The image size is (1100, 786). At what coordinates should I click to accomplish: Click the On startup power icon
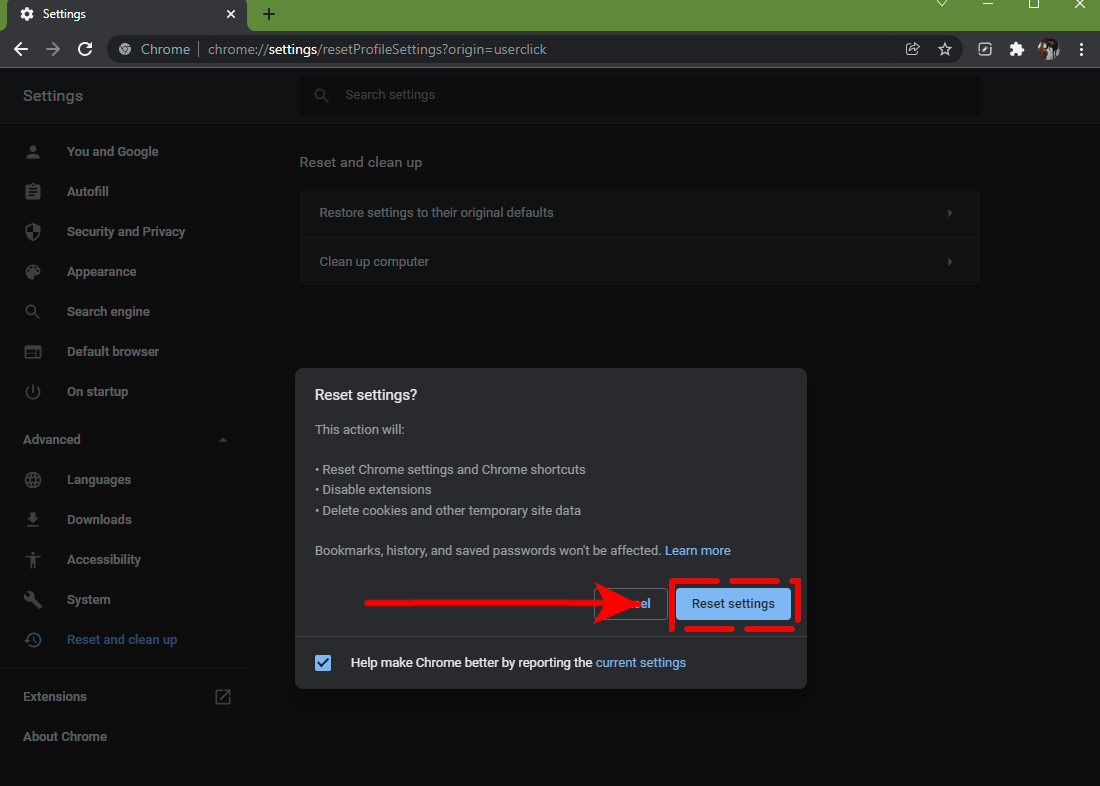[x=33, y=391]
